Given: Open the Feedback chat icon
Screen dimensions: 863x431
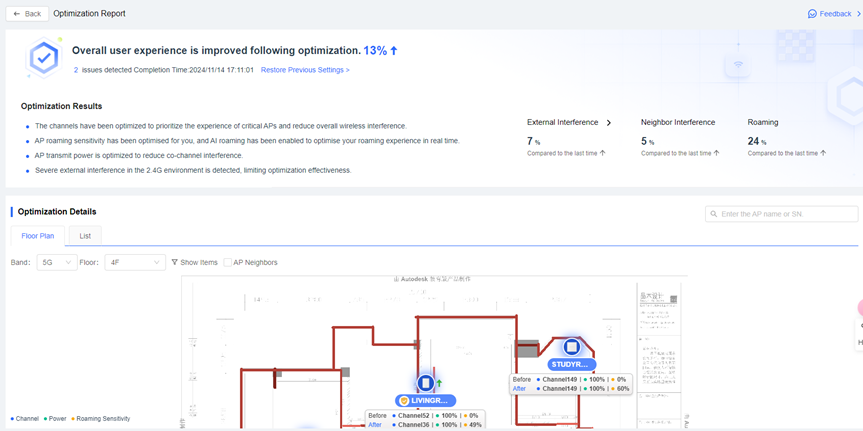Looking at the screenshot, I should [x=812, y=14].
